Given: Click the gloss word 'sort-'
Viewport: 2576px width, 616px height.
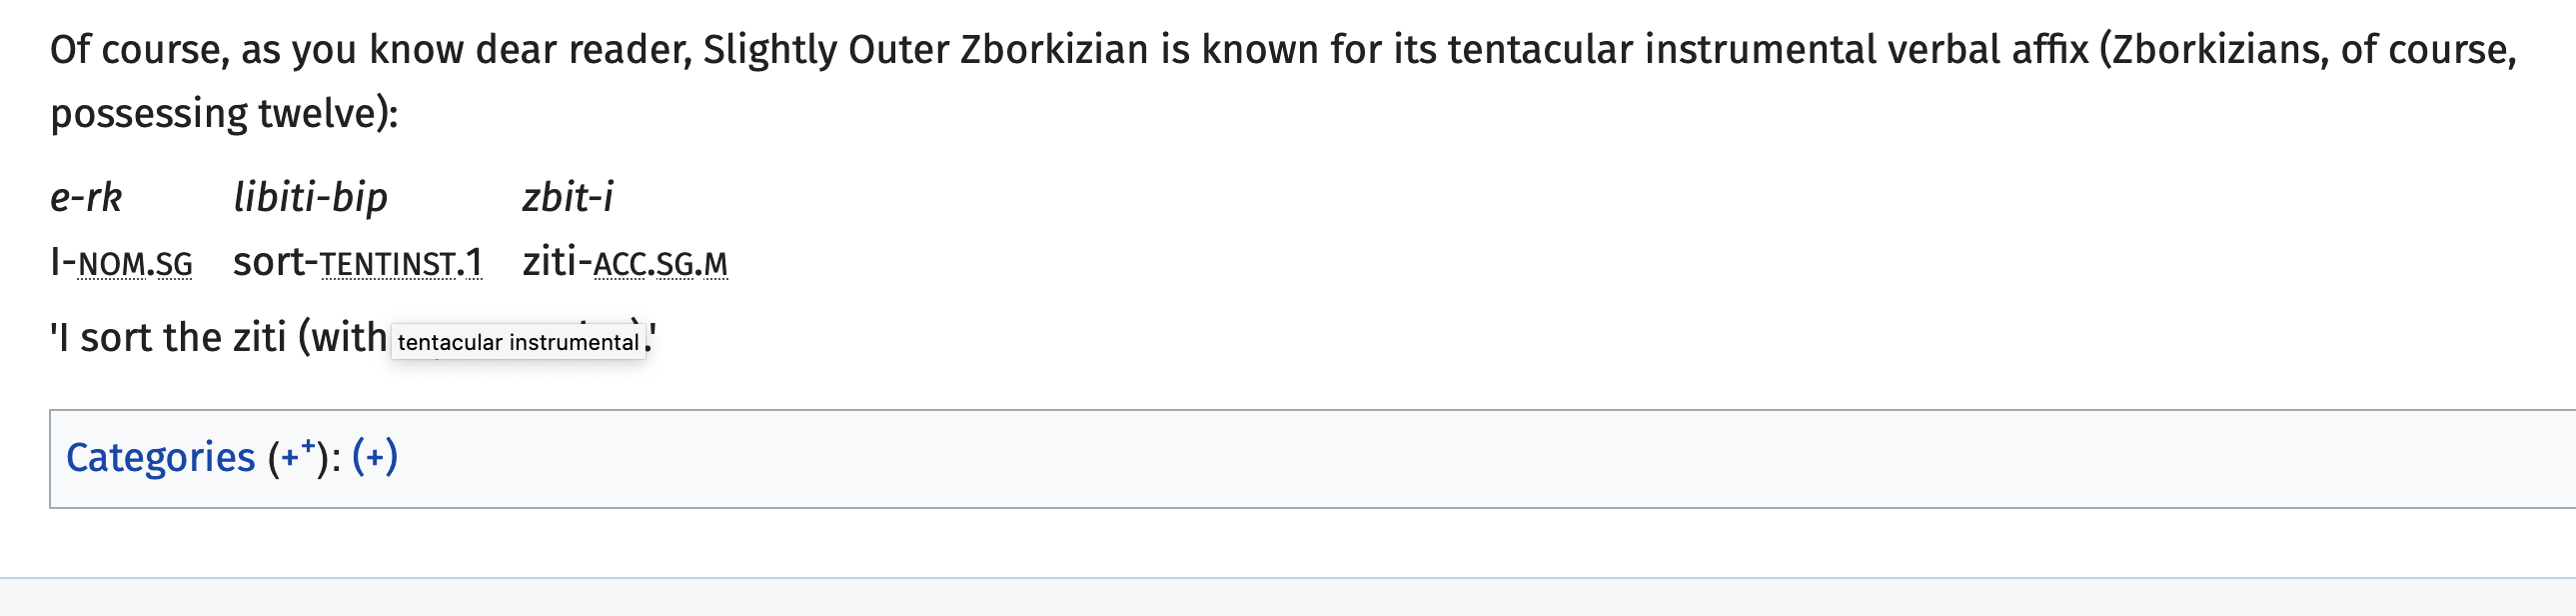Looking at the screenshot, I should tap(275, 262).
